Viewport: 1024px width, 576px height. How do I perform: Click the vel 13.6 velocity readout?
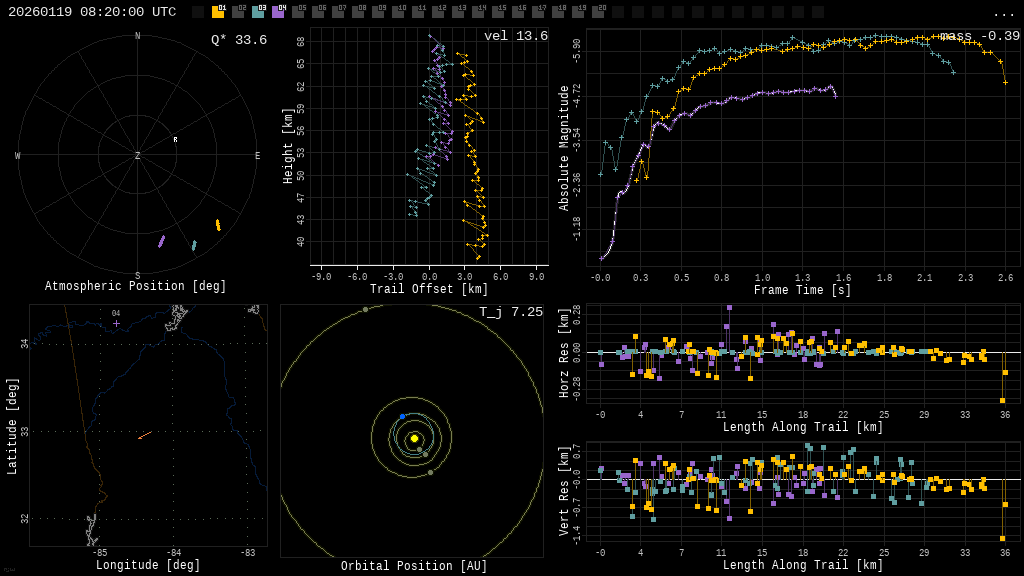[515, 36]
